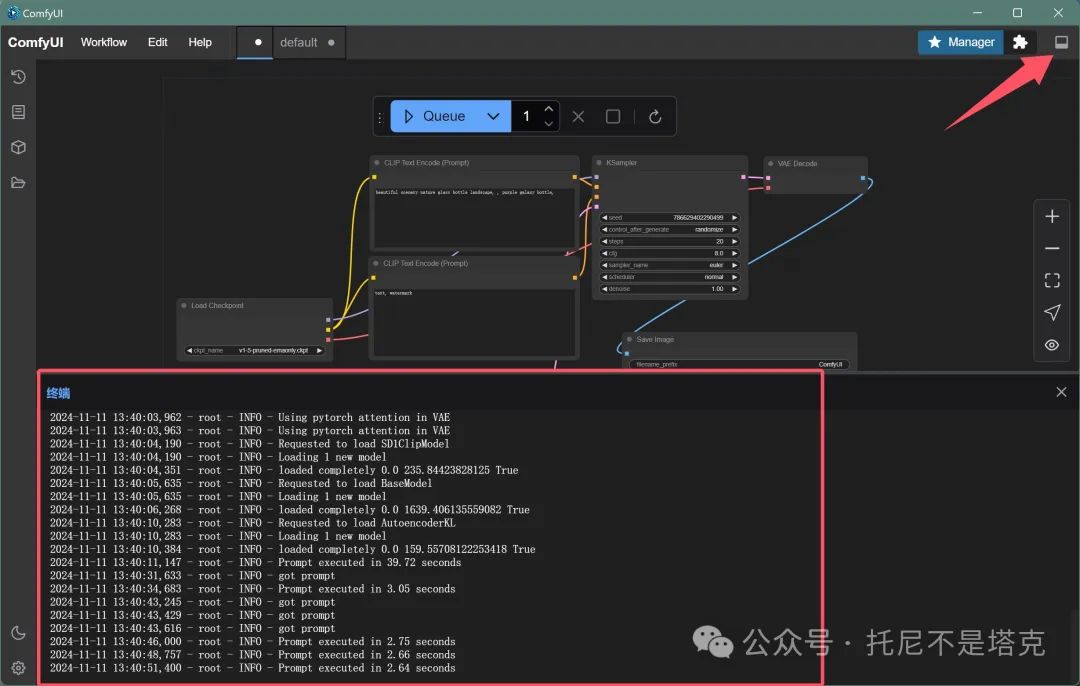Collapse the watermark CLIP Text Encode node
1080x686 pixels.
tap(376, 263)
